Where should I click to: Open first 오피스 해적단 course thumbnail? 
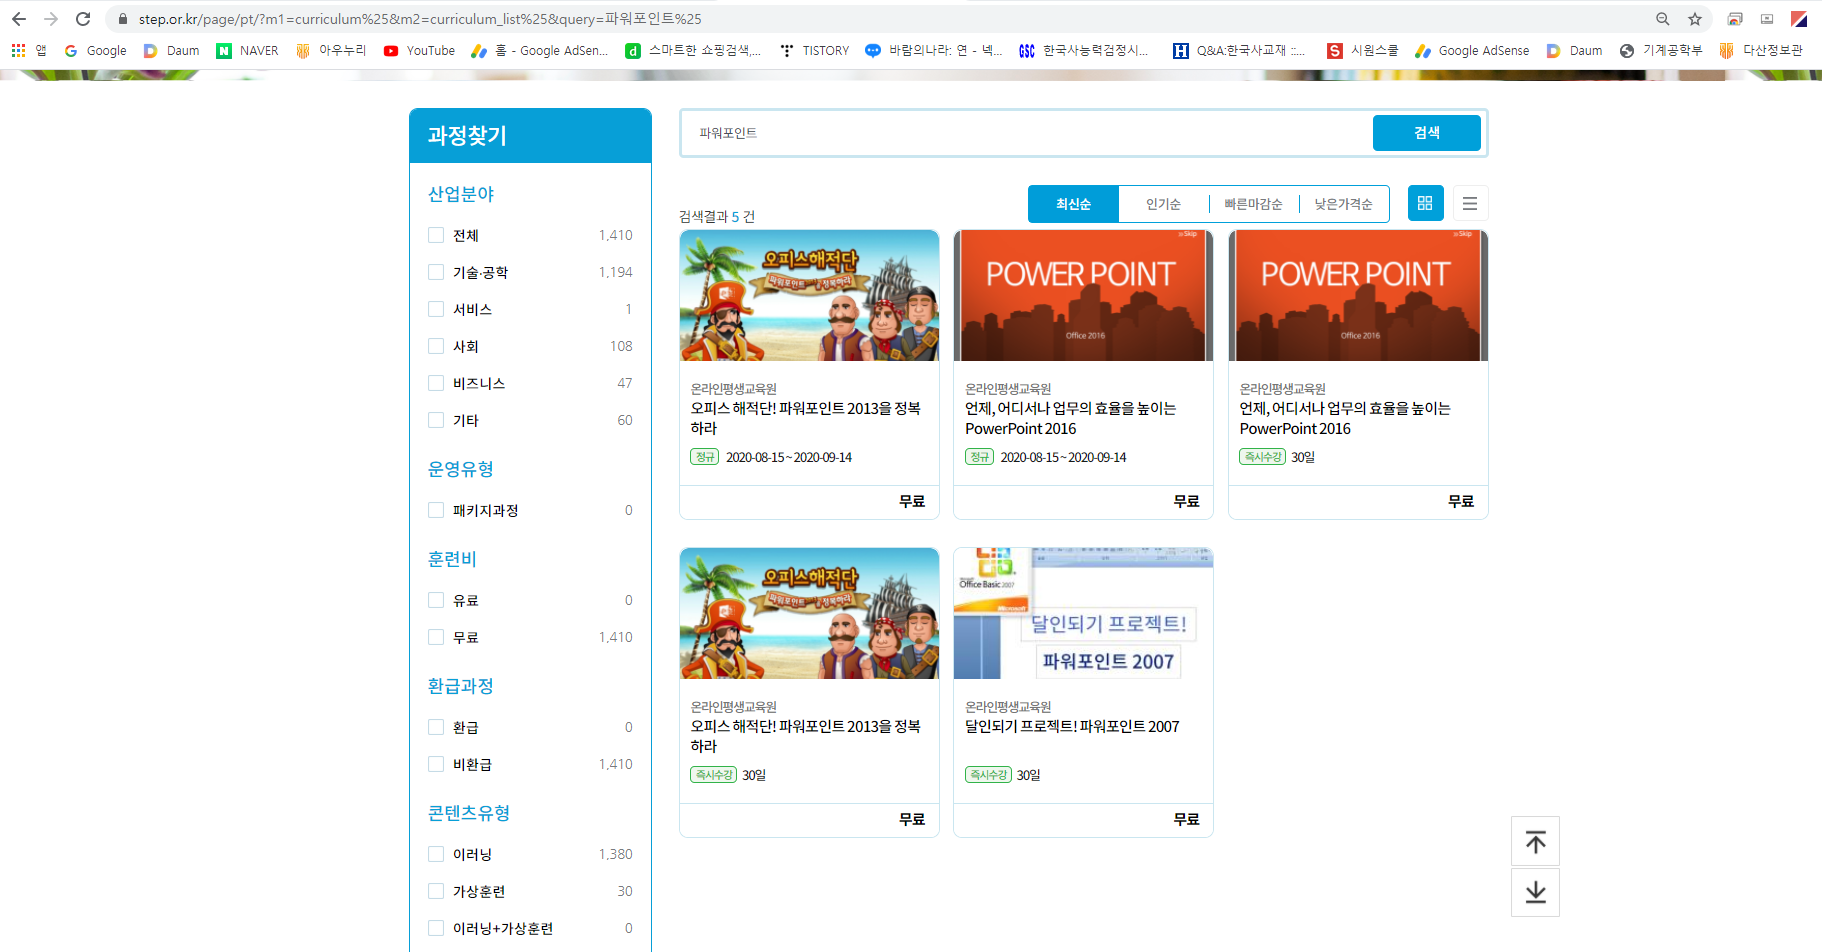(809, 296)
